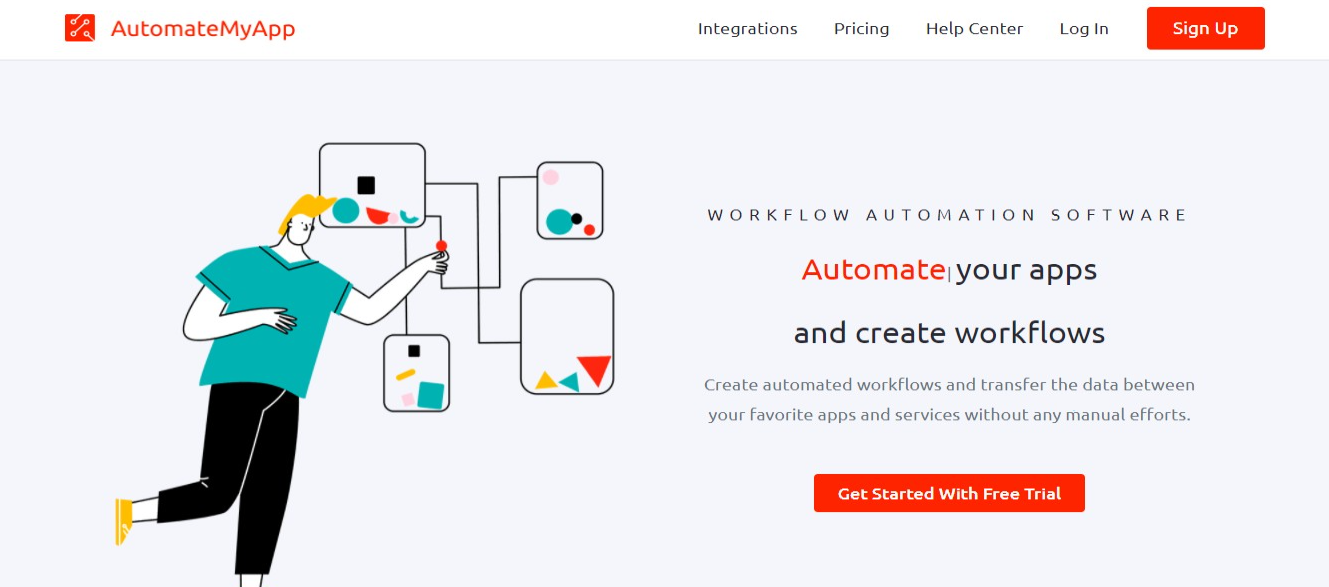Click the Workflow Automation Software tagline
This screenshot has width=1329, height=587.
(948, 215)
